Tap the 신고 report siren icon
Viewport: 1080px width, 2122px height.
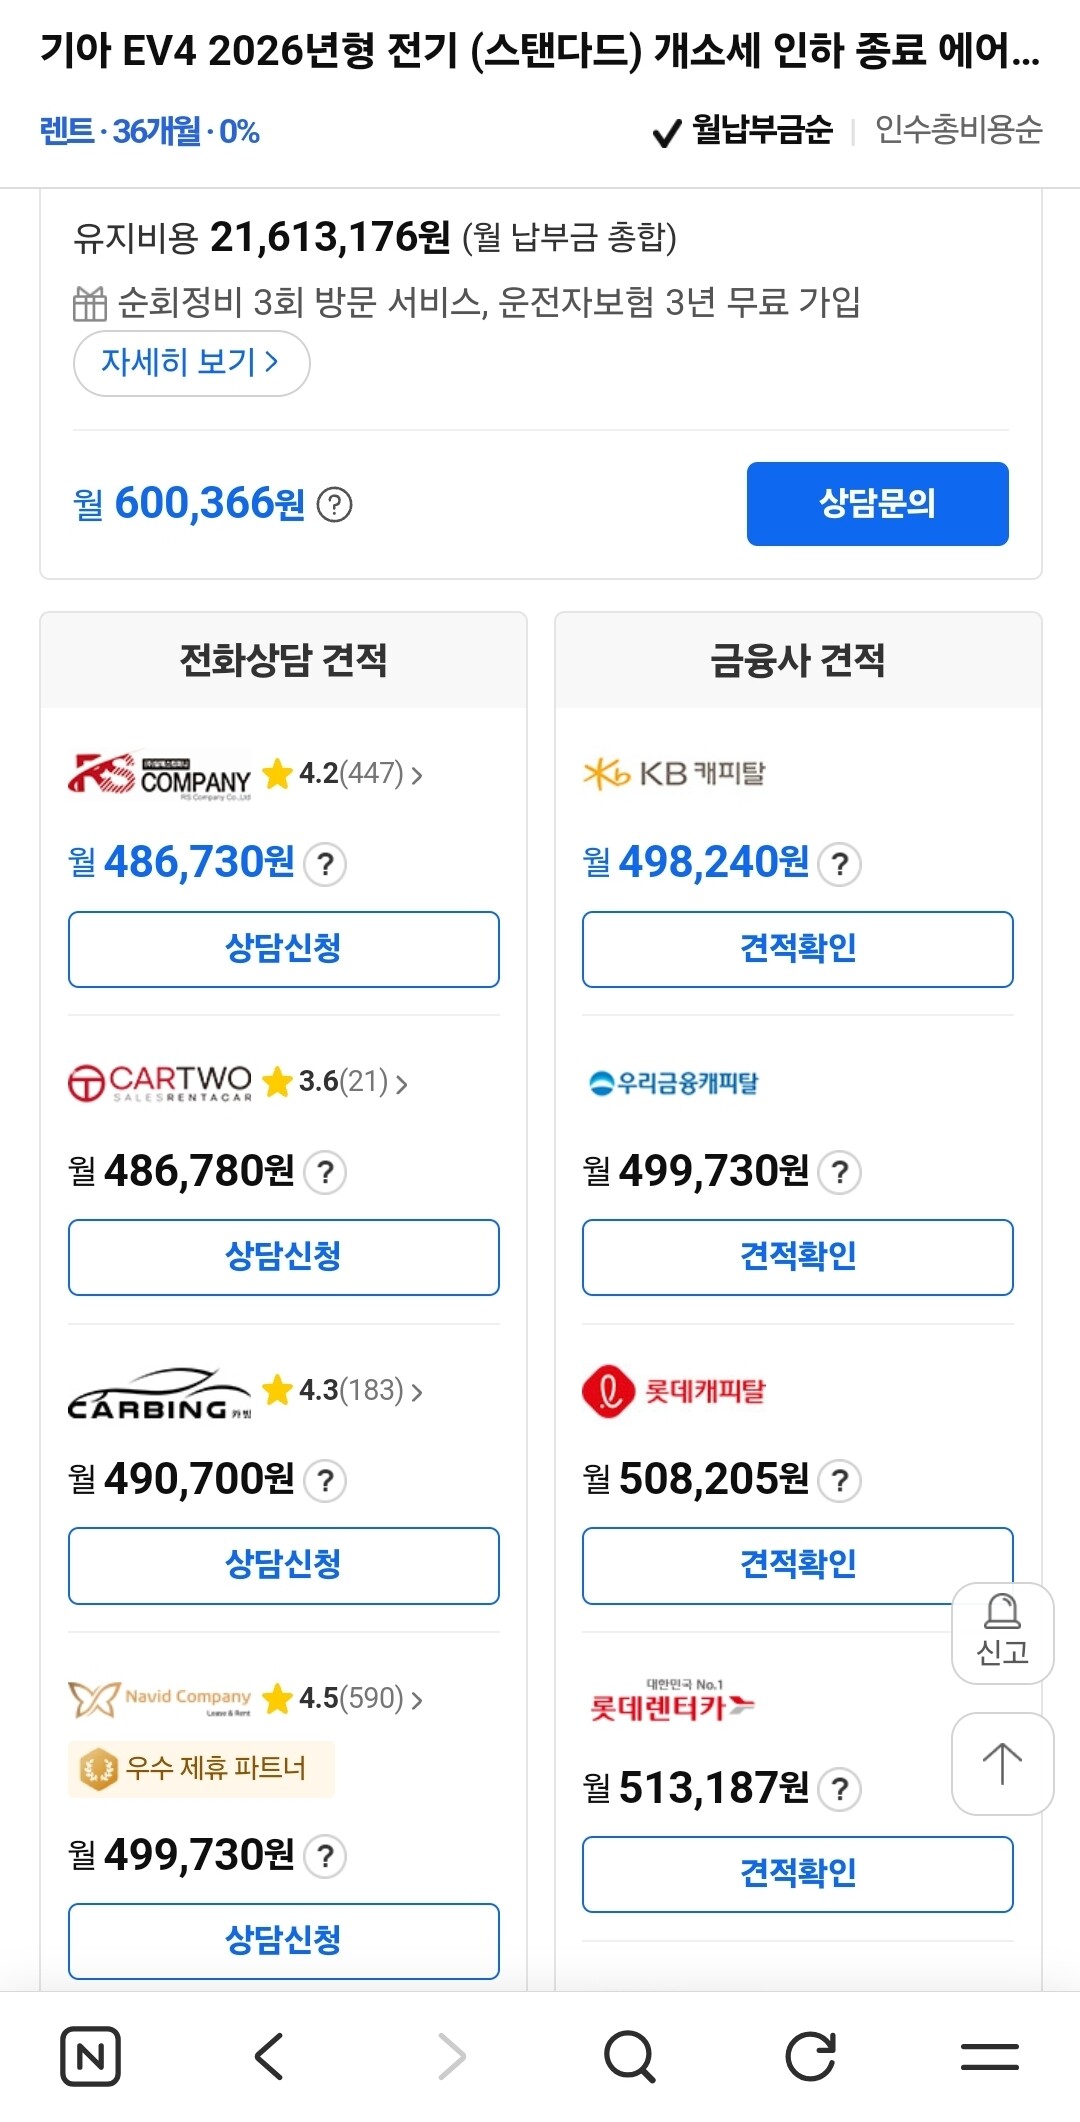point(1002,1633)
